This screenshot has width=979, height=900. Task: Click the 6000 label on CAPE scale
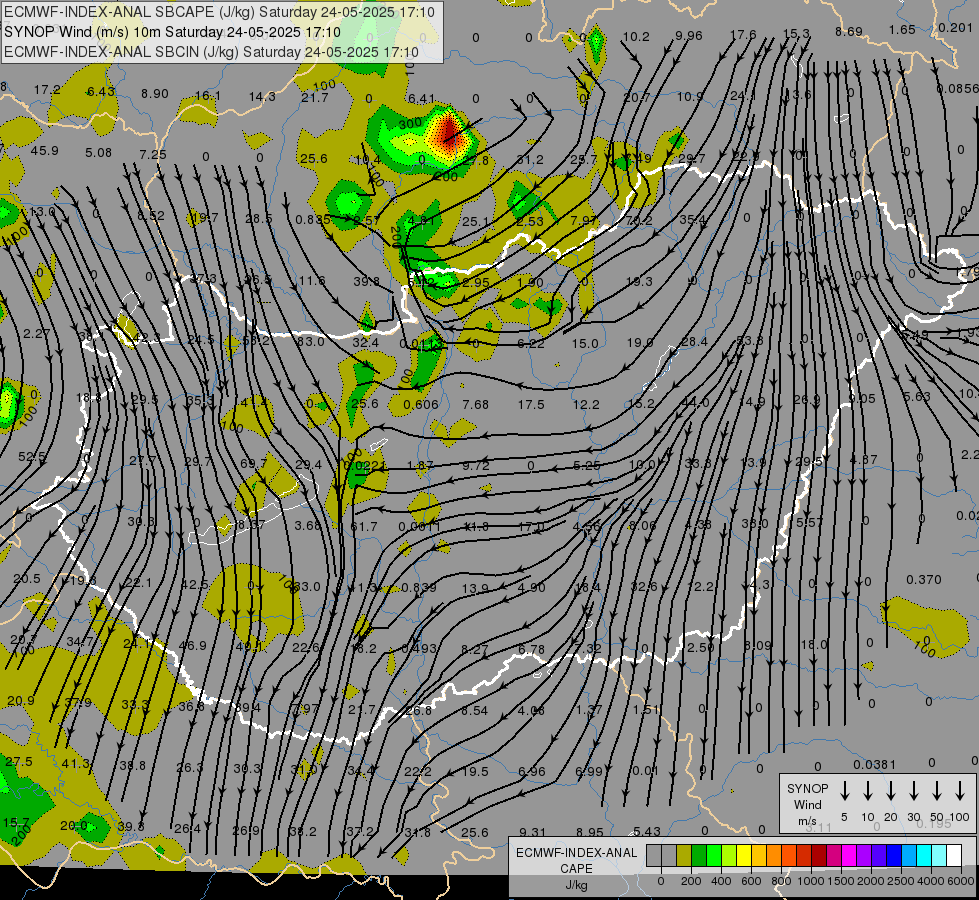(960, 881)
